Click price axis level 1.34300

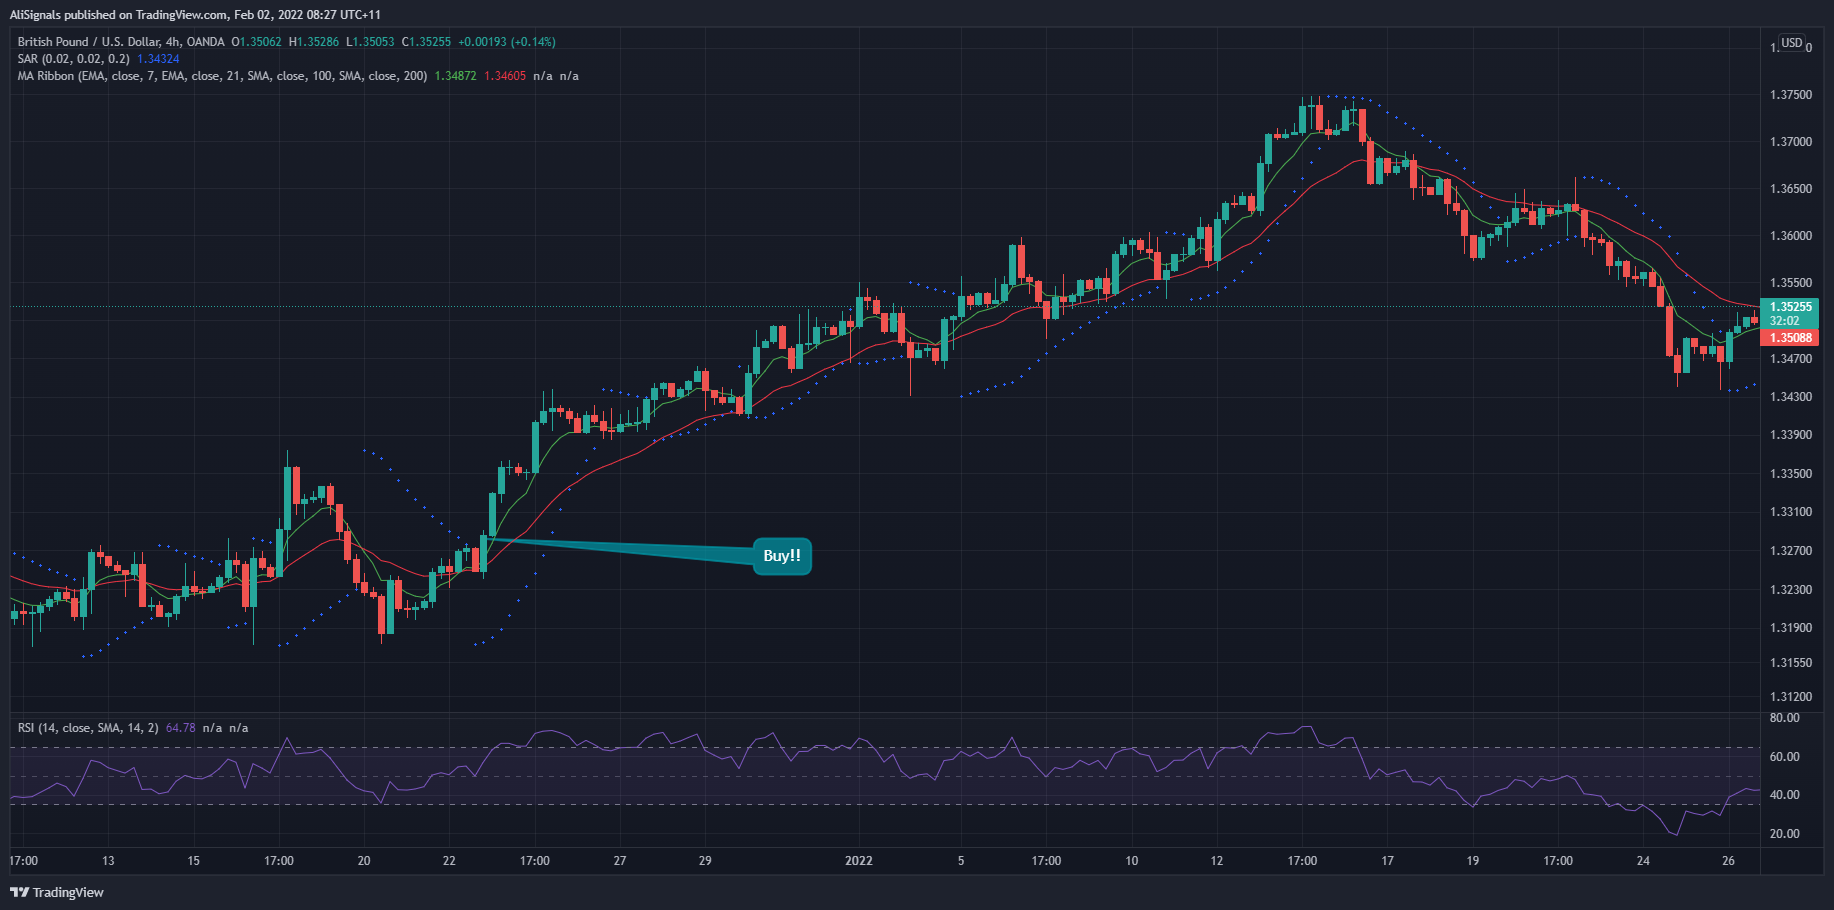pyautogui.click(x=1790, y=397)
